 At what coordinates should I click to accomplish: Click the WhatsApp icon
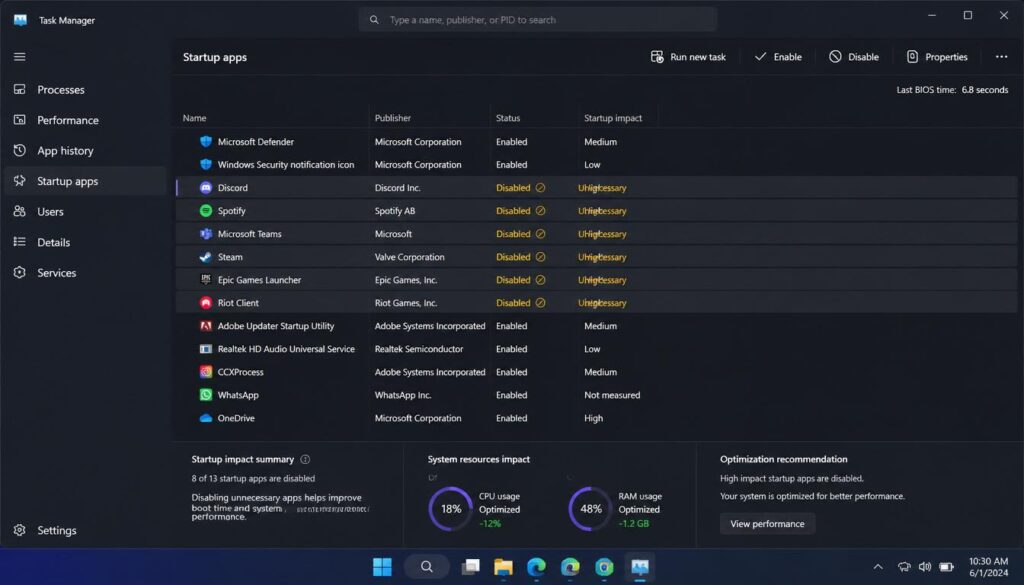tap(206, 395)
